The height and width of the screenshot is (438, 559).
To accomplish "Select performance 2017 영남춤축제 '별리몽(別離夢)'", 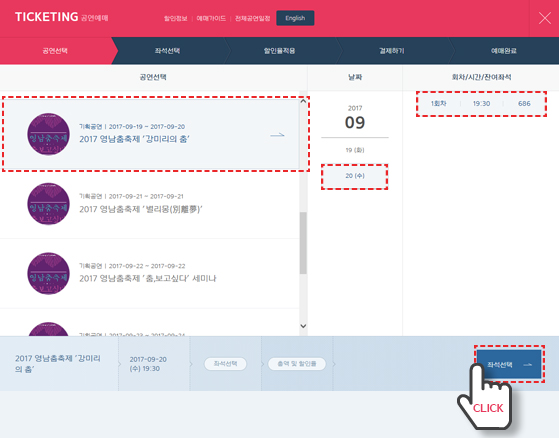I will [x=150, y=204].
